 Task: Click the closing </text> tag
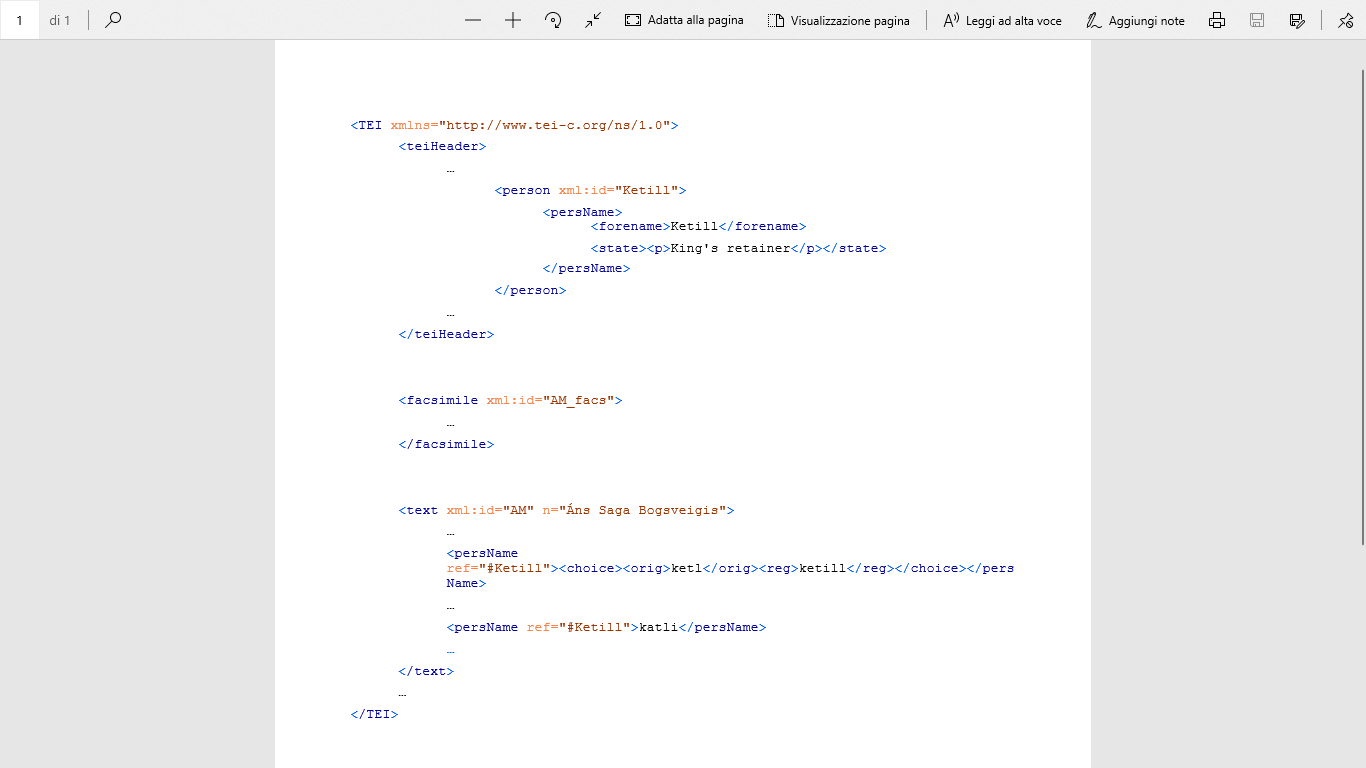pos(426,671)
